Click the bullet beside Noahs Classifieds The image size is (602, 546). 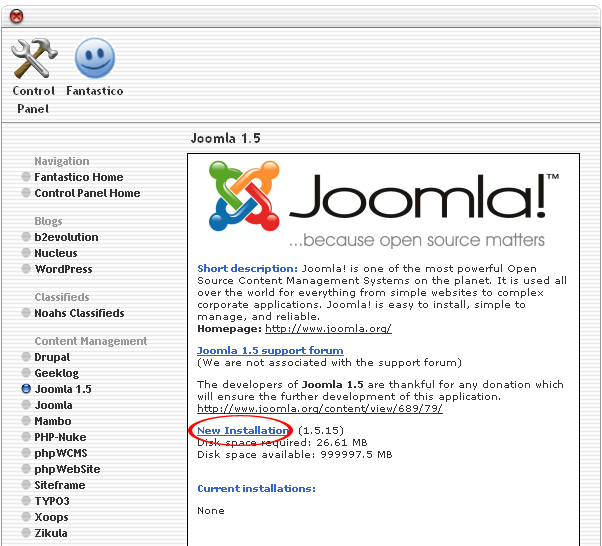click(x=26, y=313)
